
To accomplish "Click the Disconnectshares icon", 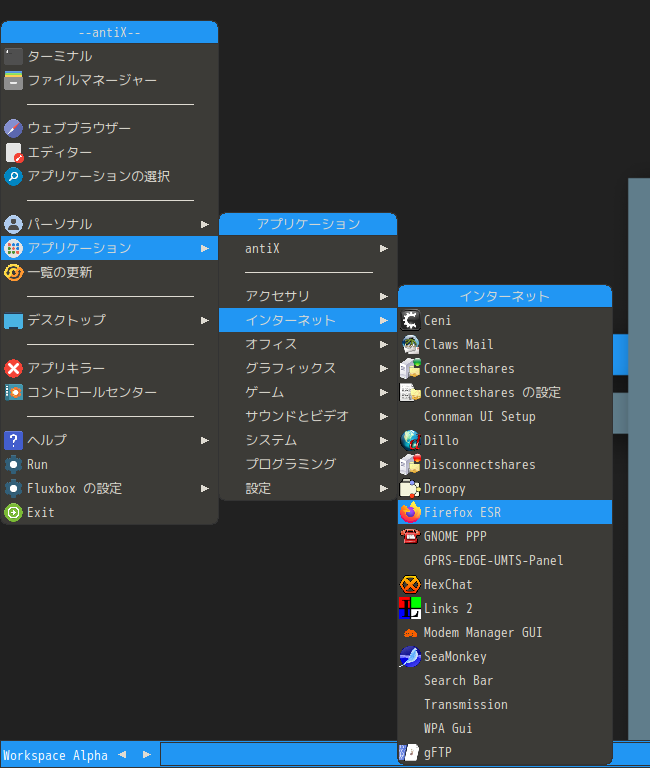I will click(x=410, y=464).
